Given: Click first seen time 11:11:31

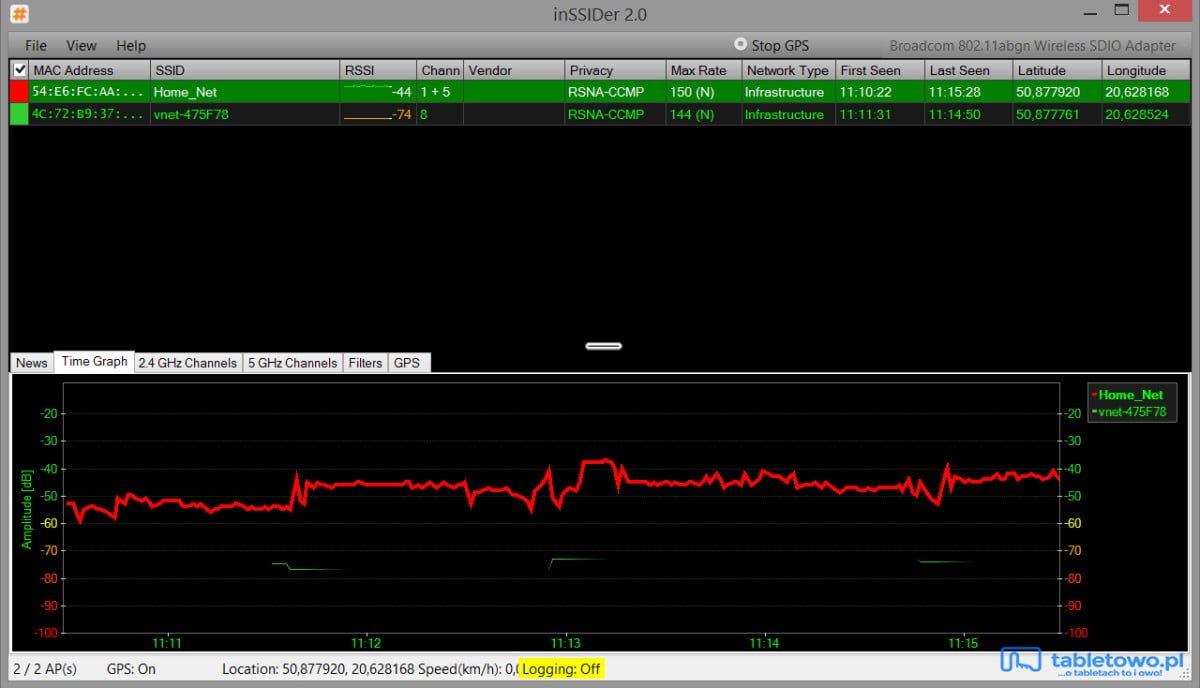Looking at the screenshot, I should click(x=866, y=114).
